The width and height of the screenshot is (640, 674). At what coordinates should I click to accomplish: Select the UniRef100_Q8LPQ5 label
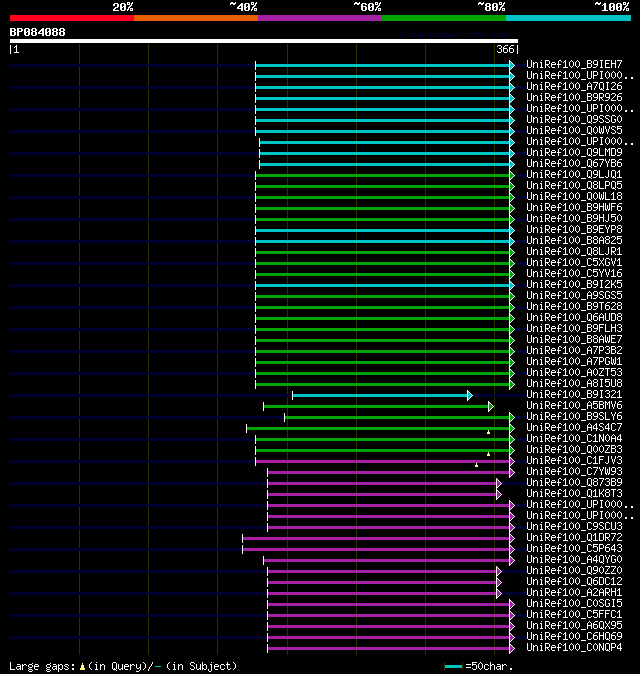574,185
